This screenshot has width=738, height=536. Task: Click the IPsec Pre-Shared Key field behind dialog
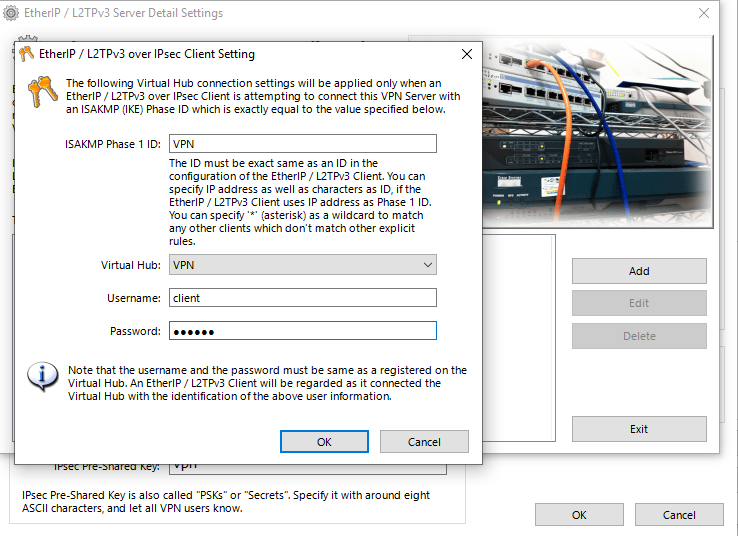pyautogui.click(x=308, y=469)
